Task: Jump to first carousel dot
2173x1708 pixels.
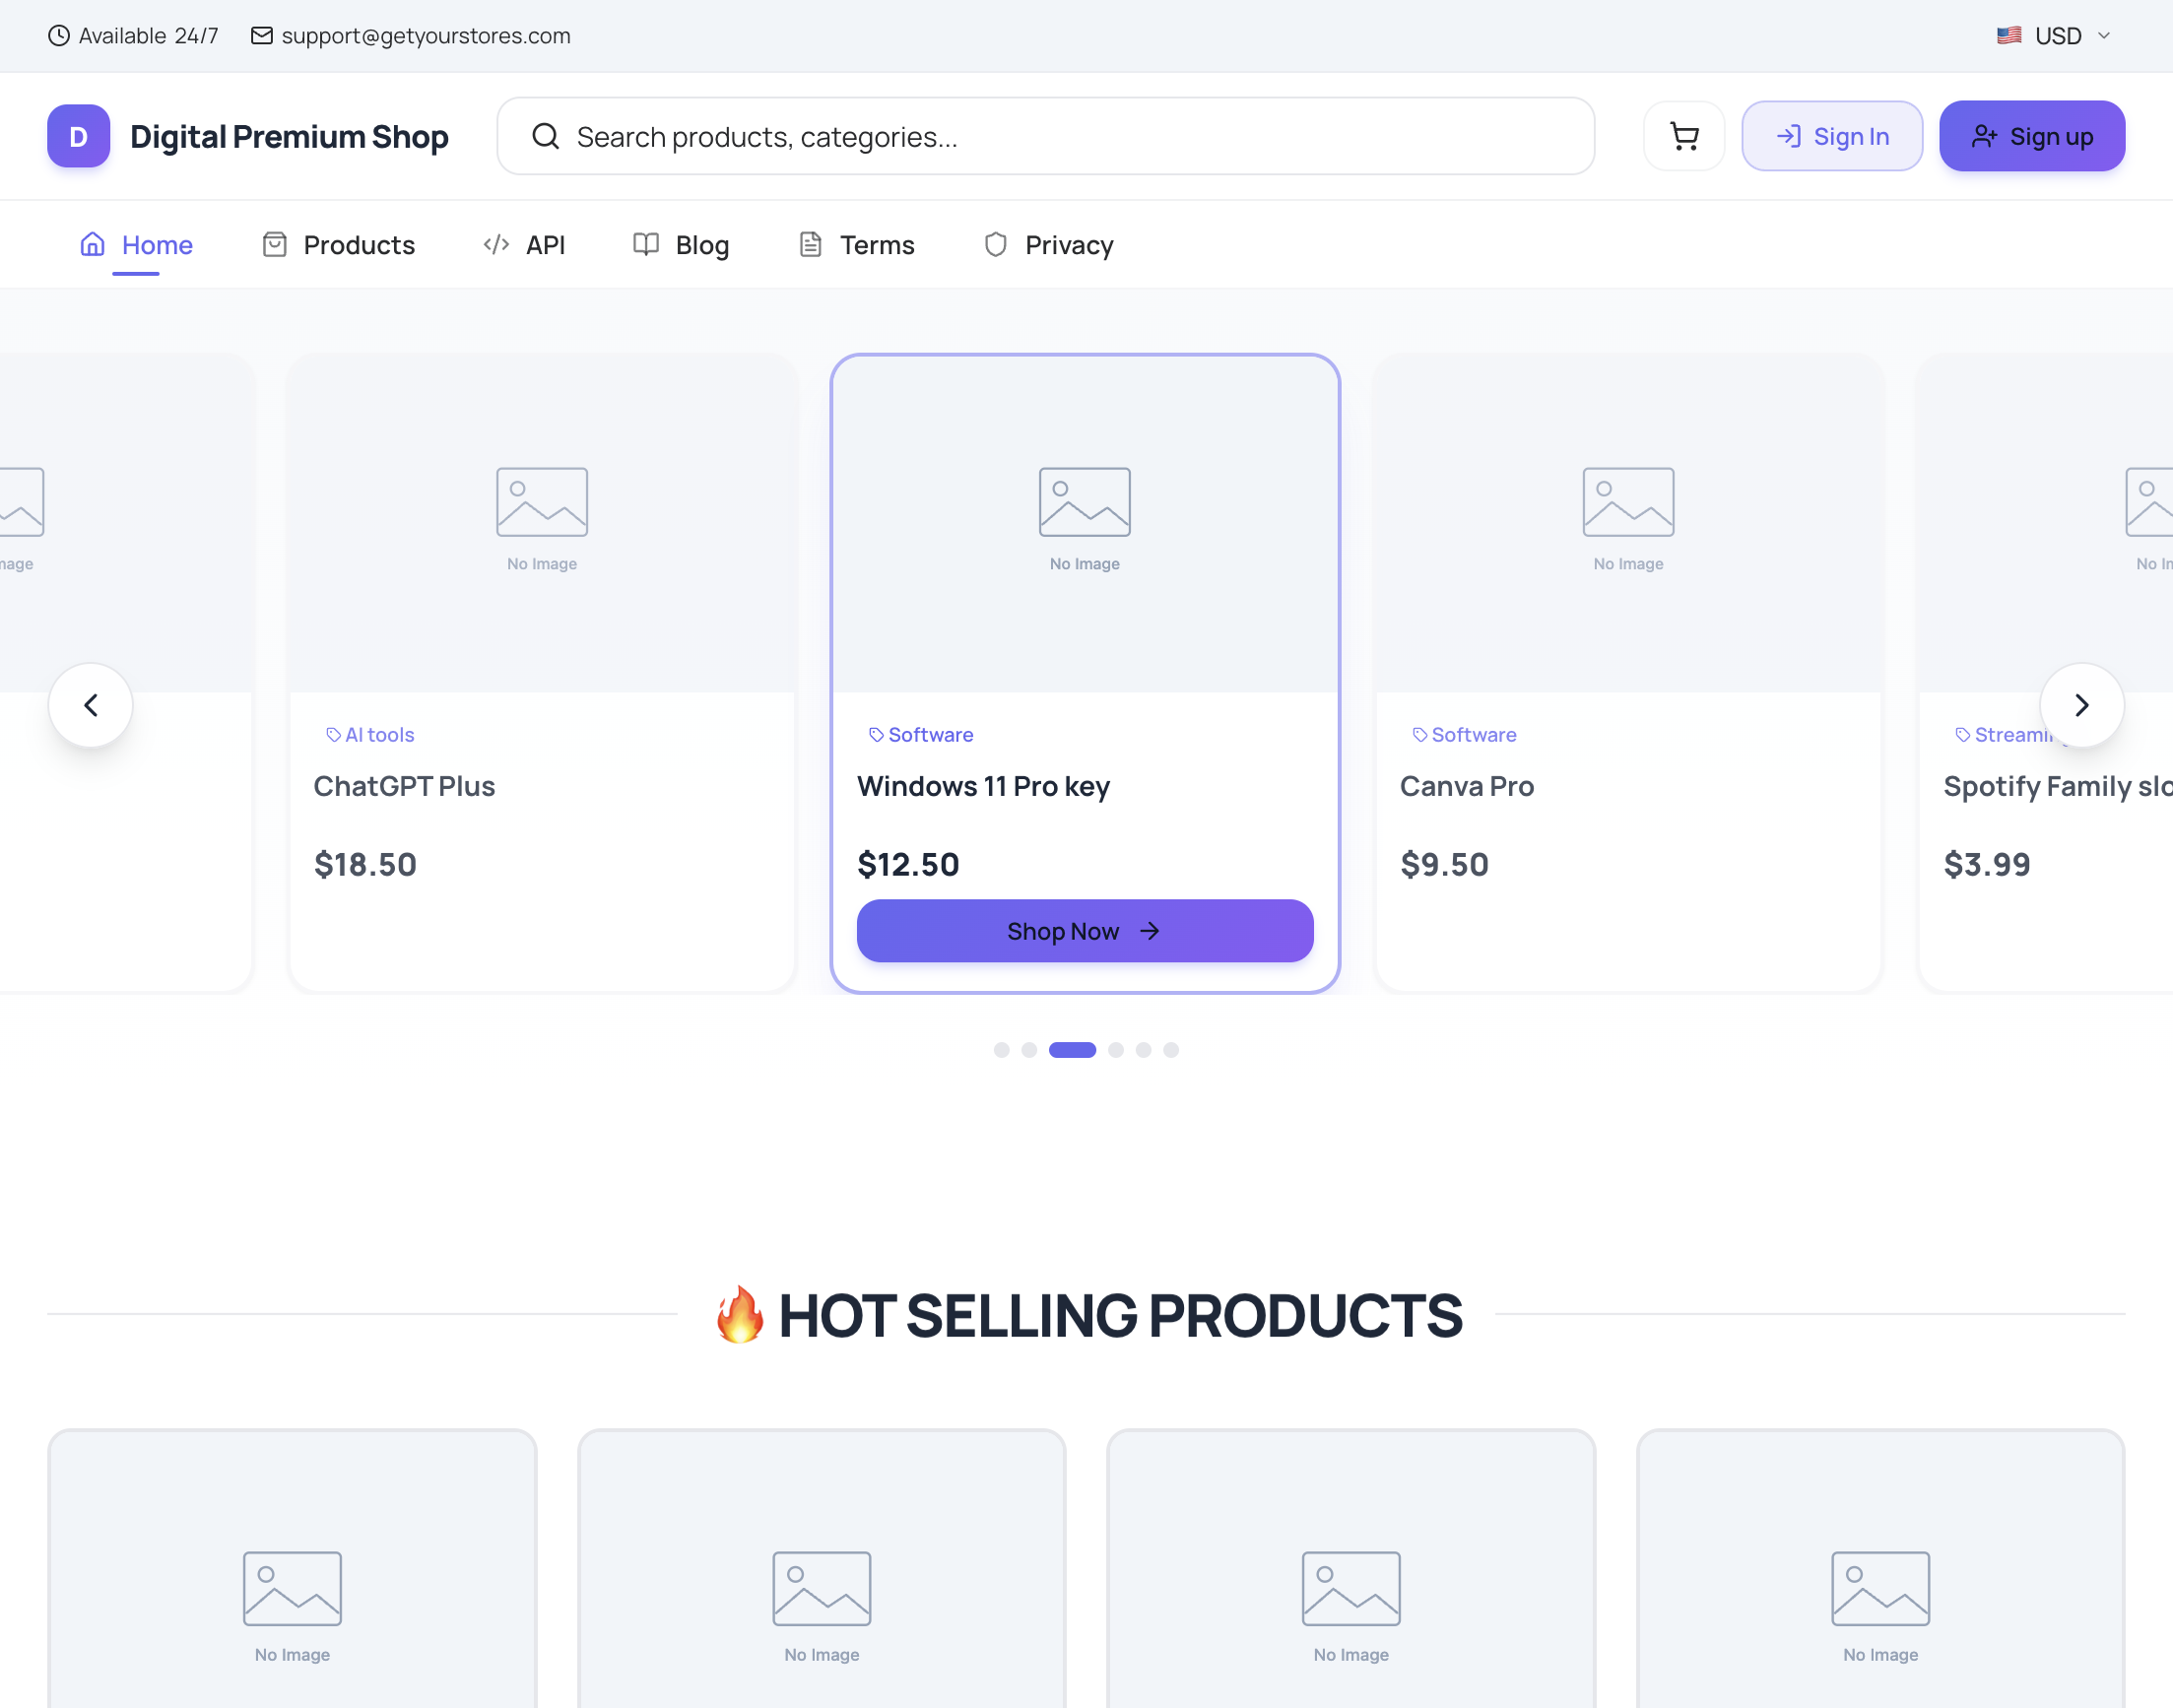Action: [1001, 1050]
